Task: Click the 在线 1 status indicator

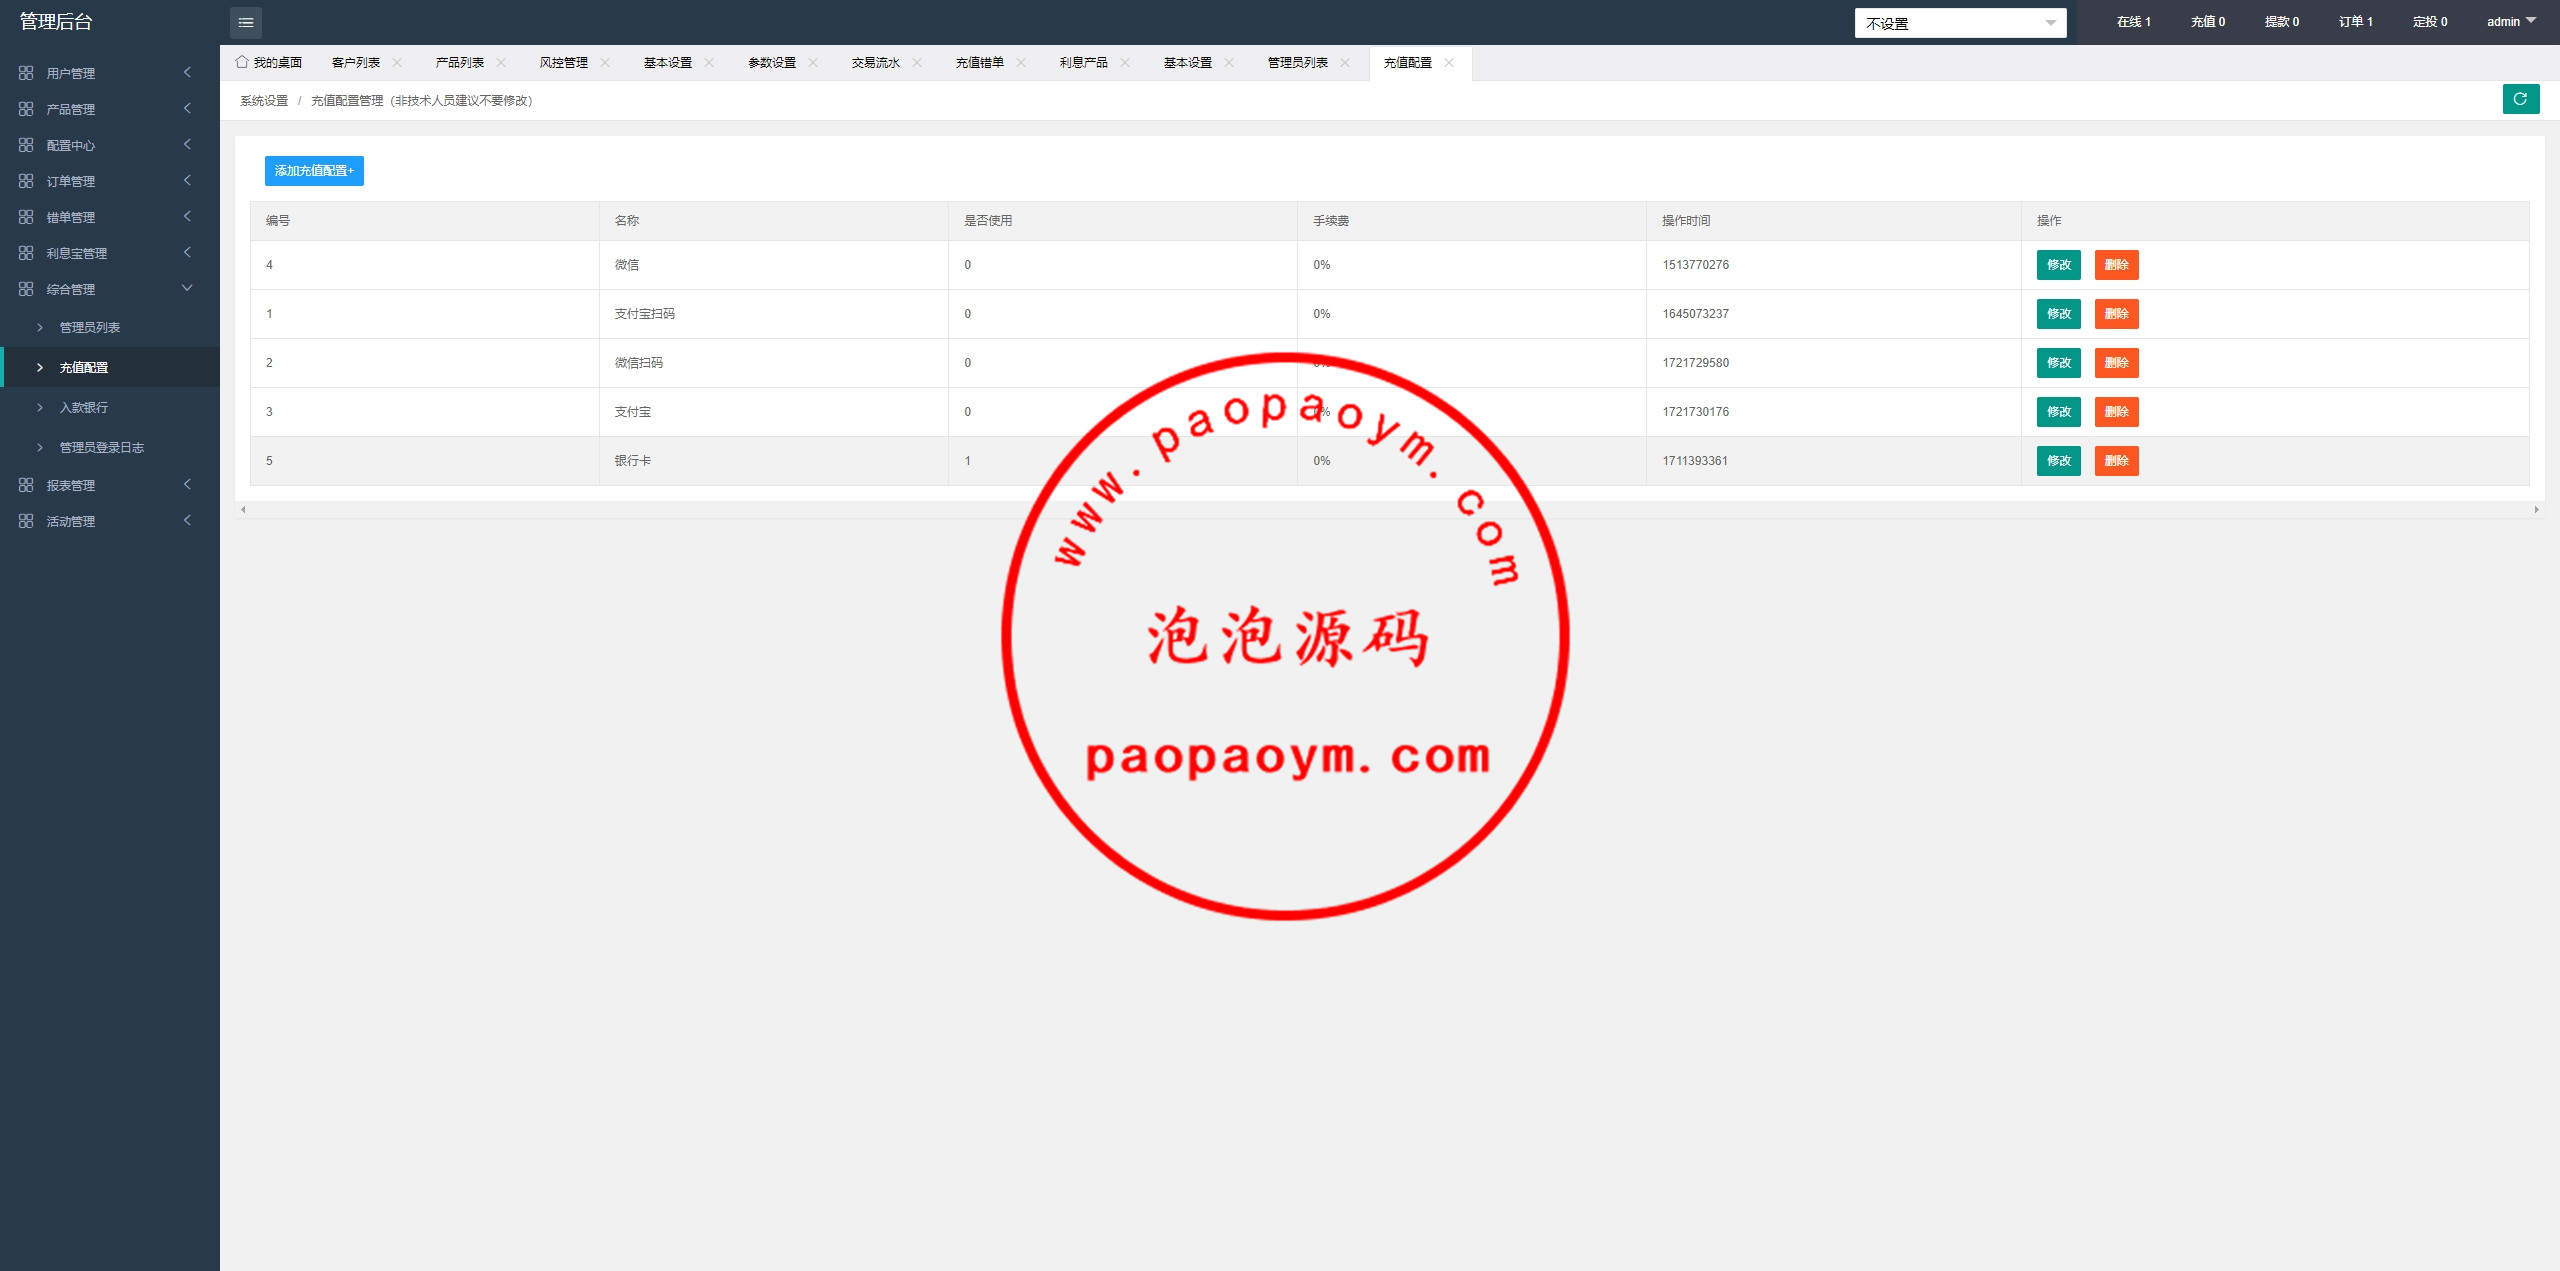Action: 2134,22
